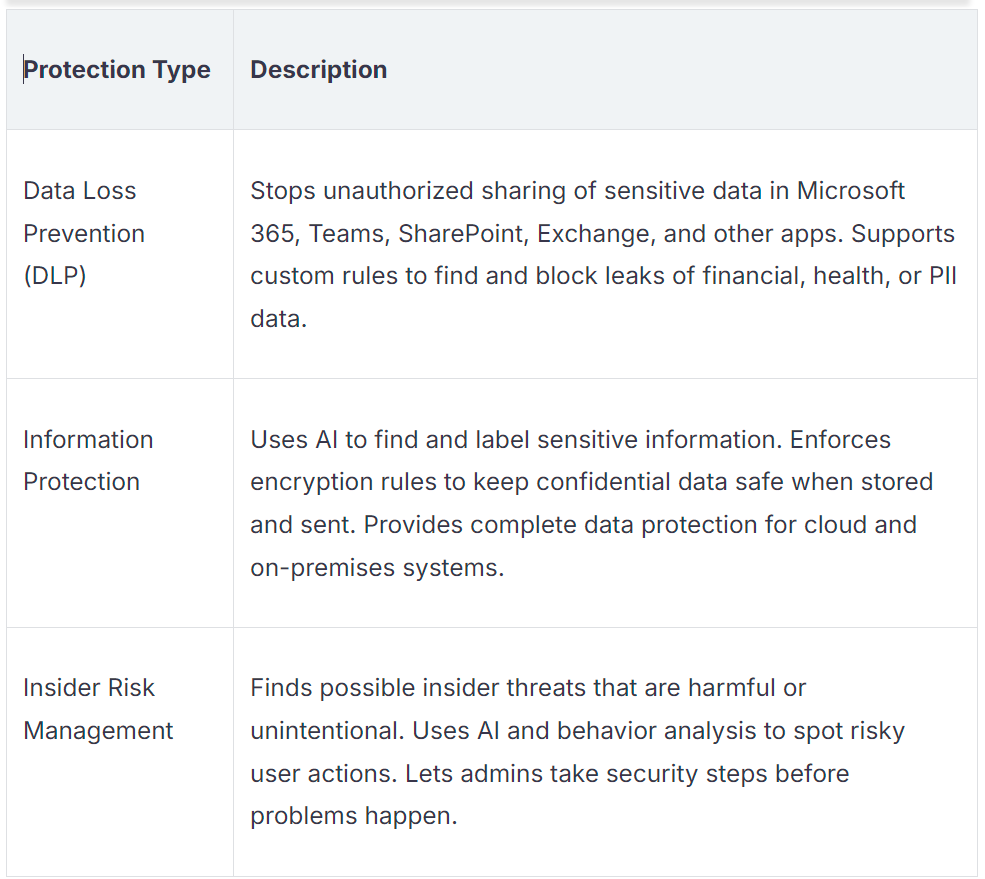Click the DLP description paragraph

pyautogui.click(x=602, y=254)
